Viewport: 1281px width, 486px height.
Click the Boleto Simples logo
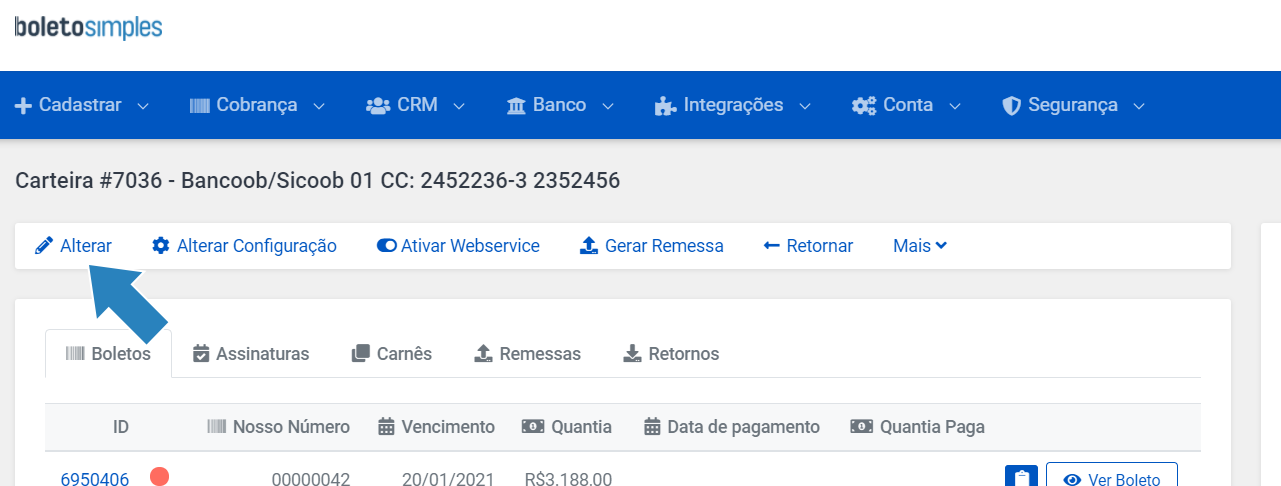pos(89,27)
